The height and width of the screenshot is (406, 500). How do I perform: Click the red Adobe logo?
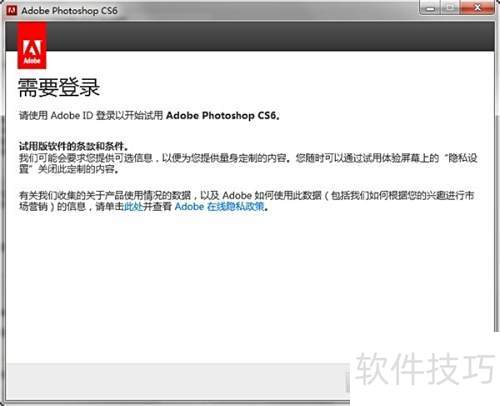[32, 46]
